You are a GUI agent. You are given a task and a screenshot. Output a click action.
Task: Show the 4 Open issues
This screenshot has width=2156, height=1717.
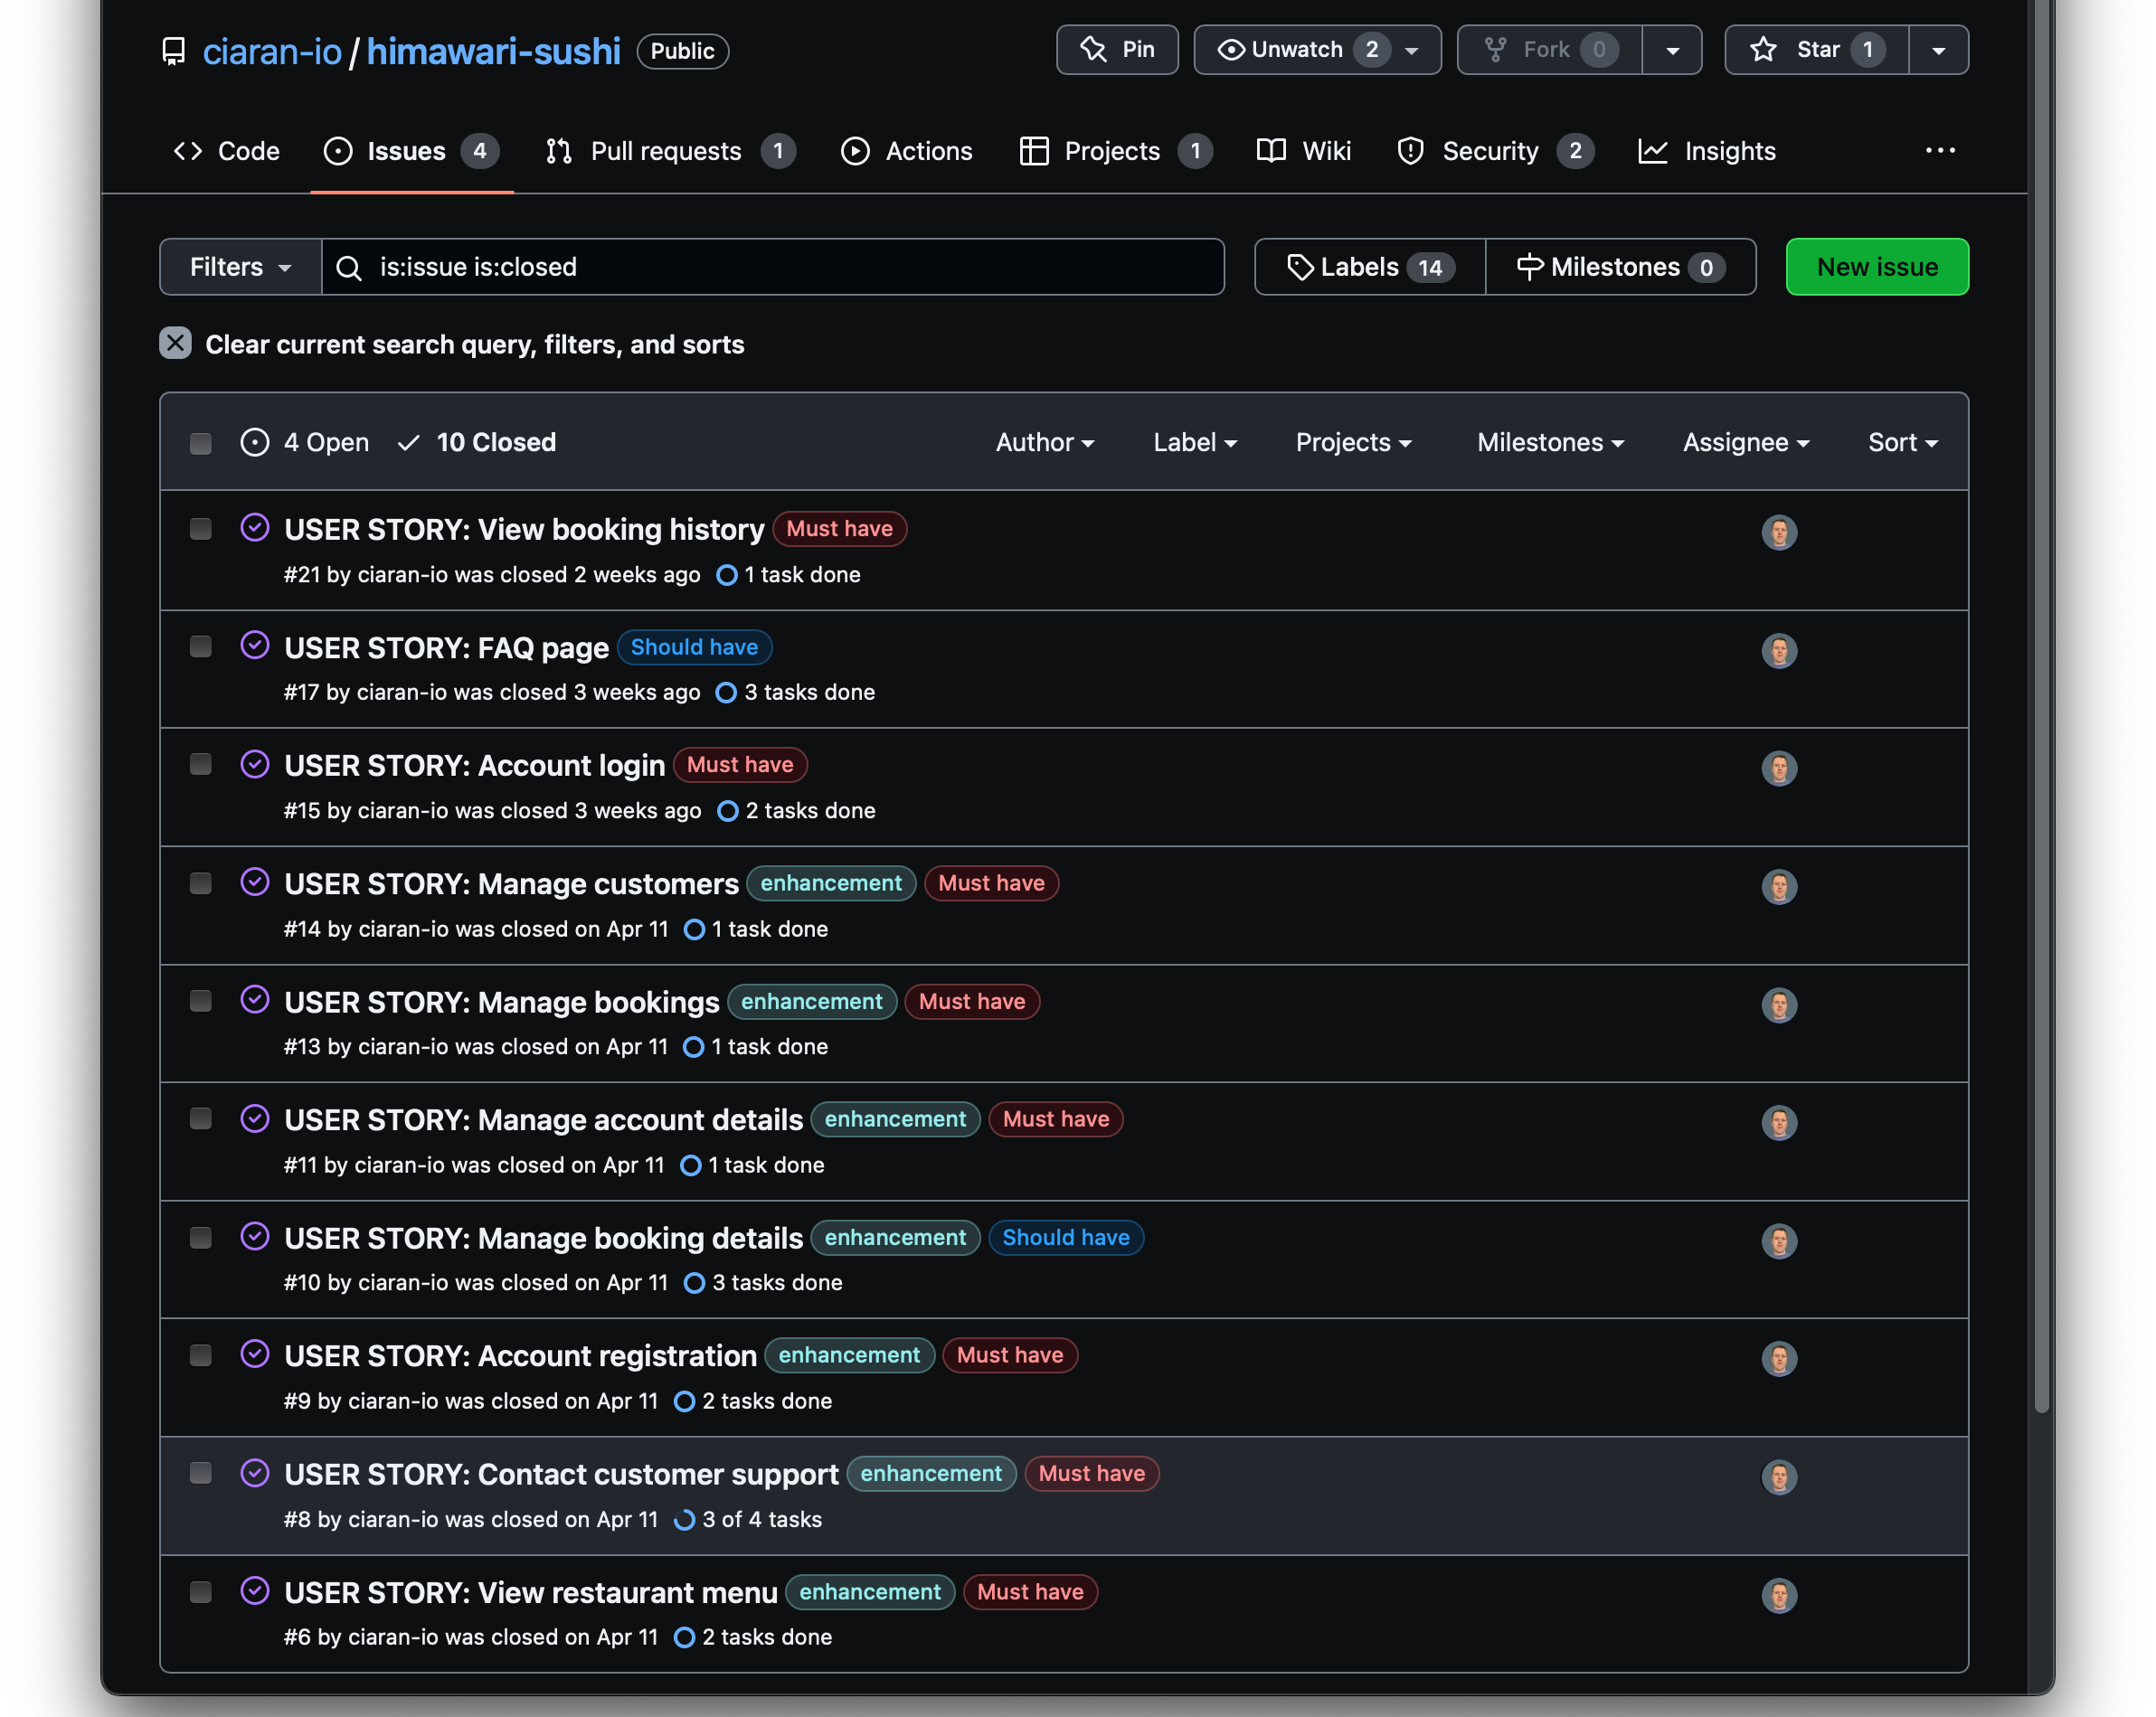click(305, 442)
